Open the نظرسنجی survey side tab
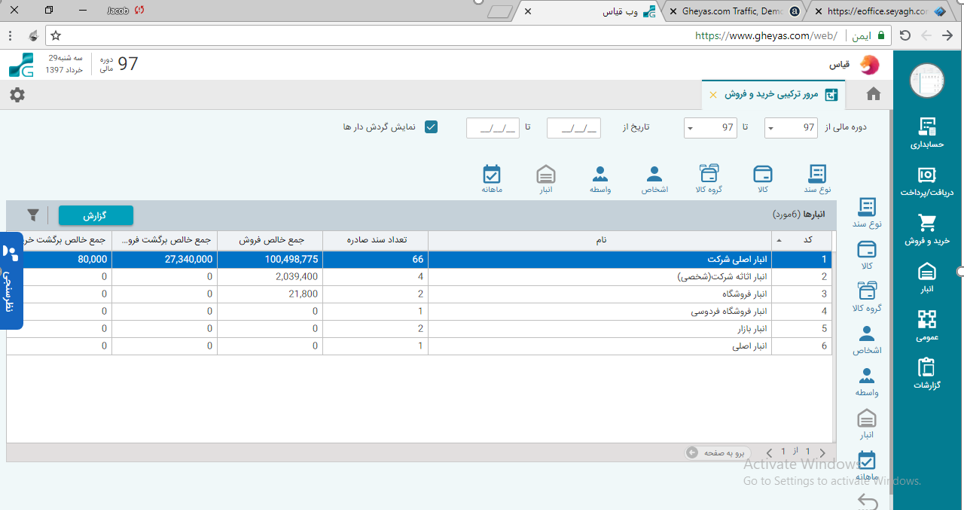Screen dimensions: 964x510 coord(10,281)
